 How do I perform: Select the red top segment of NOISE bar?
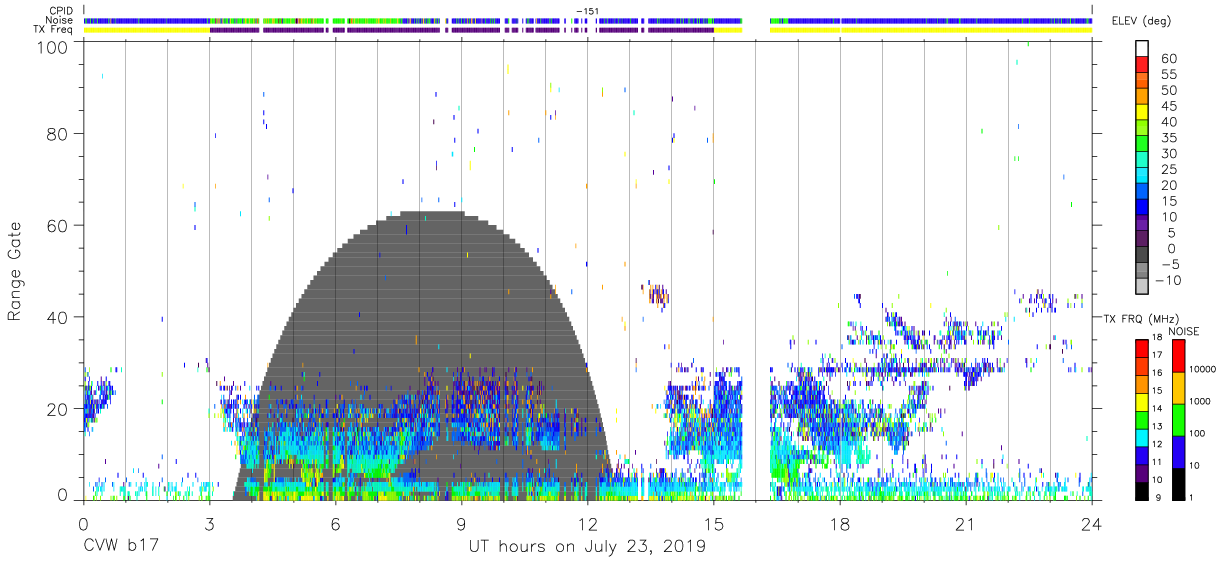point(1178,356)
